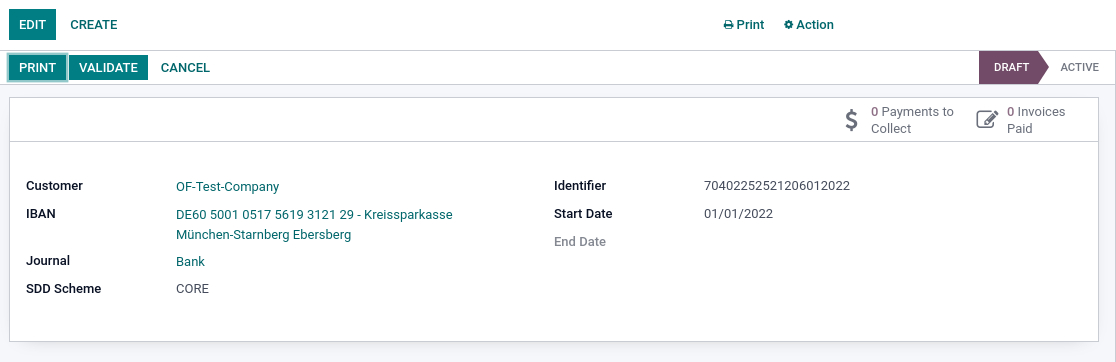
Task: Click the Identifier value 70402252521206012022
Action: [x=777, y=186]
